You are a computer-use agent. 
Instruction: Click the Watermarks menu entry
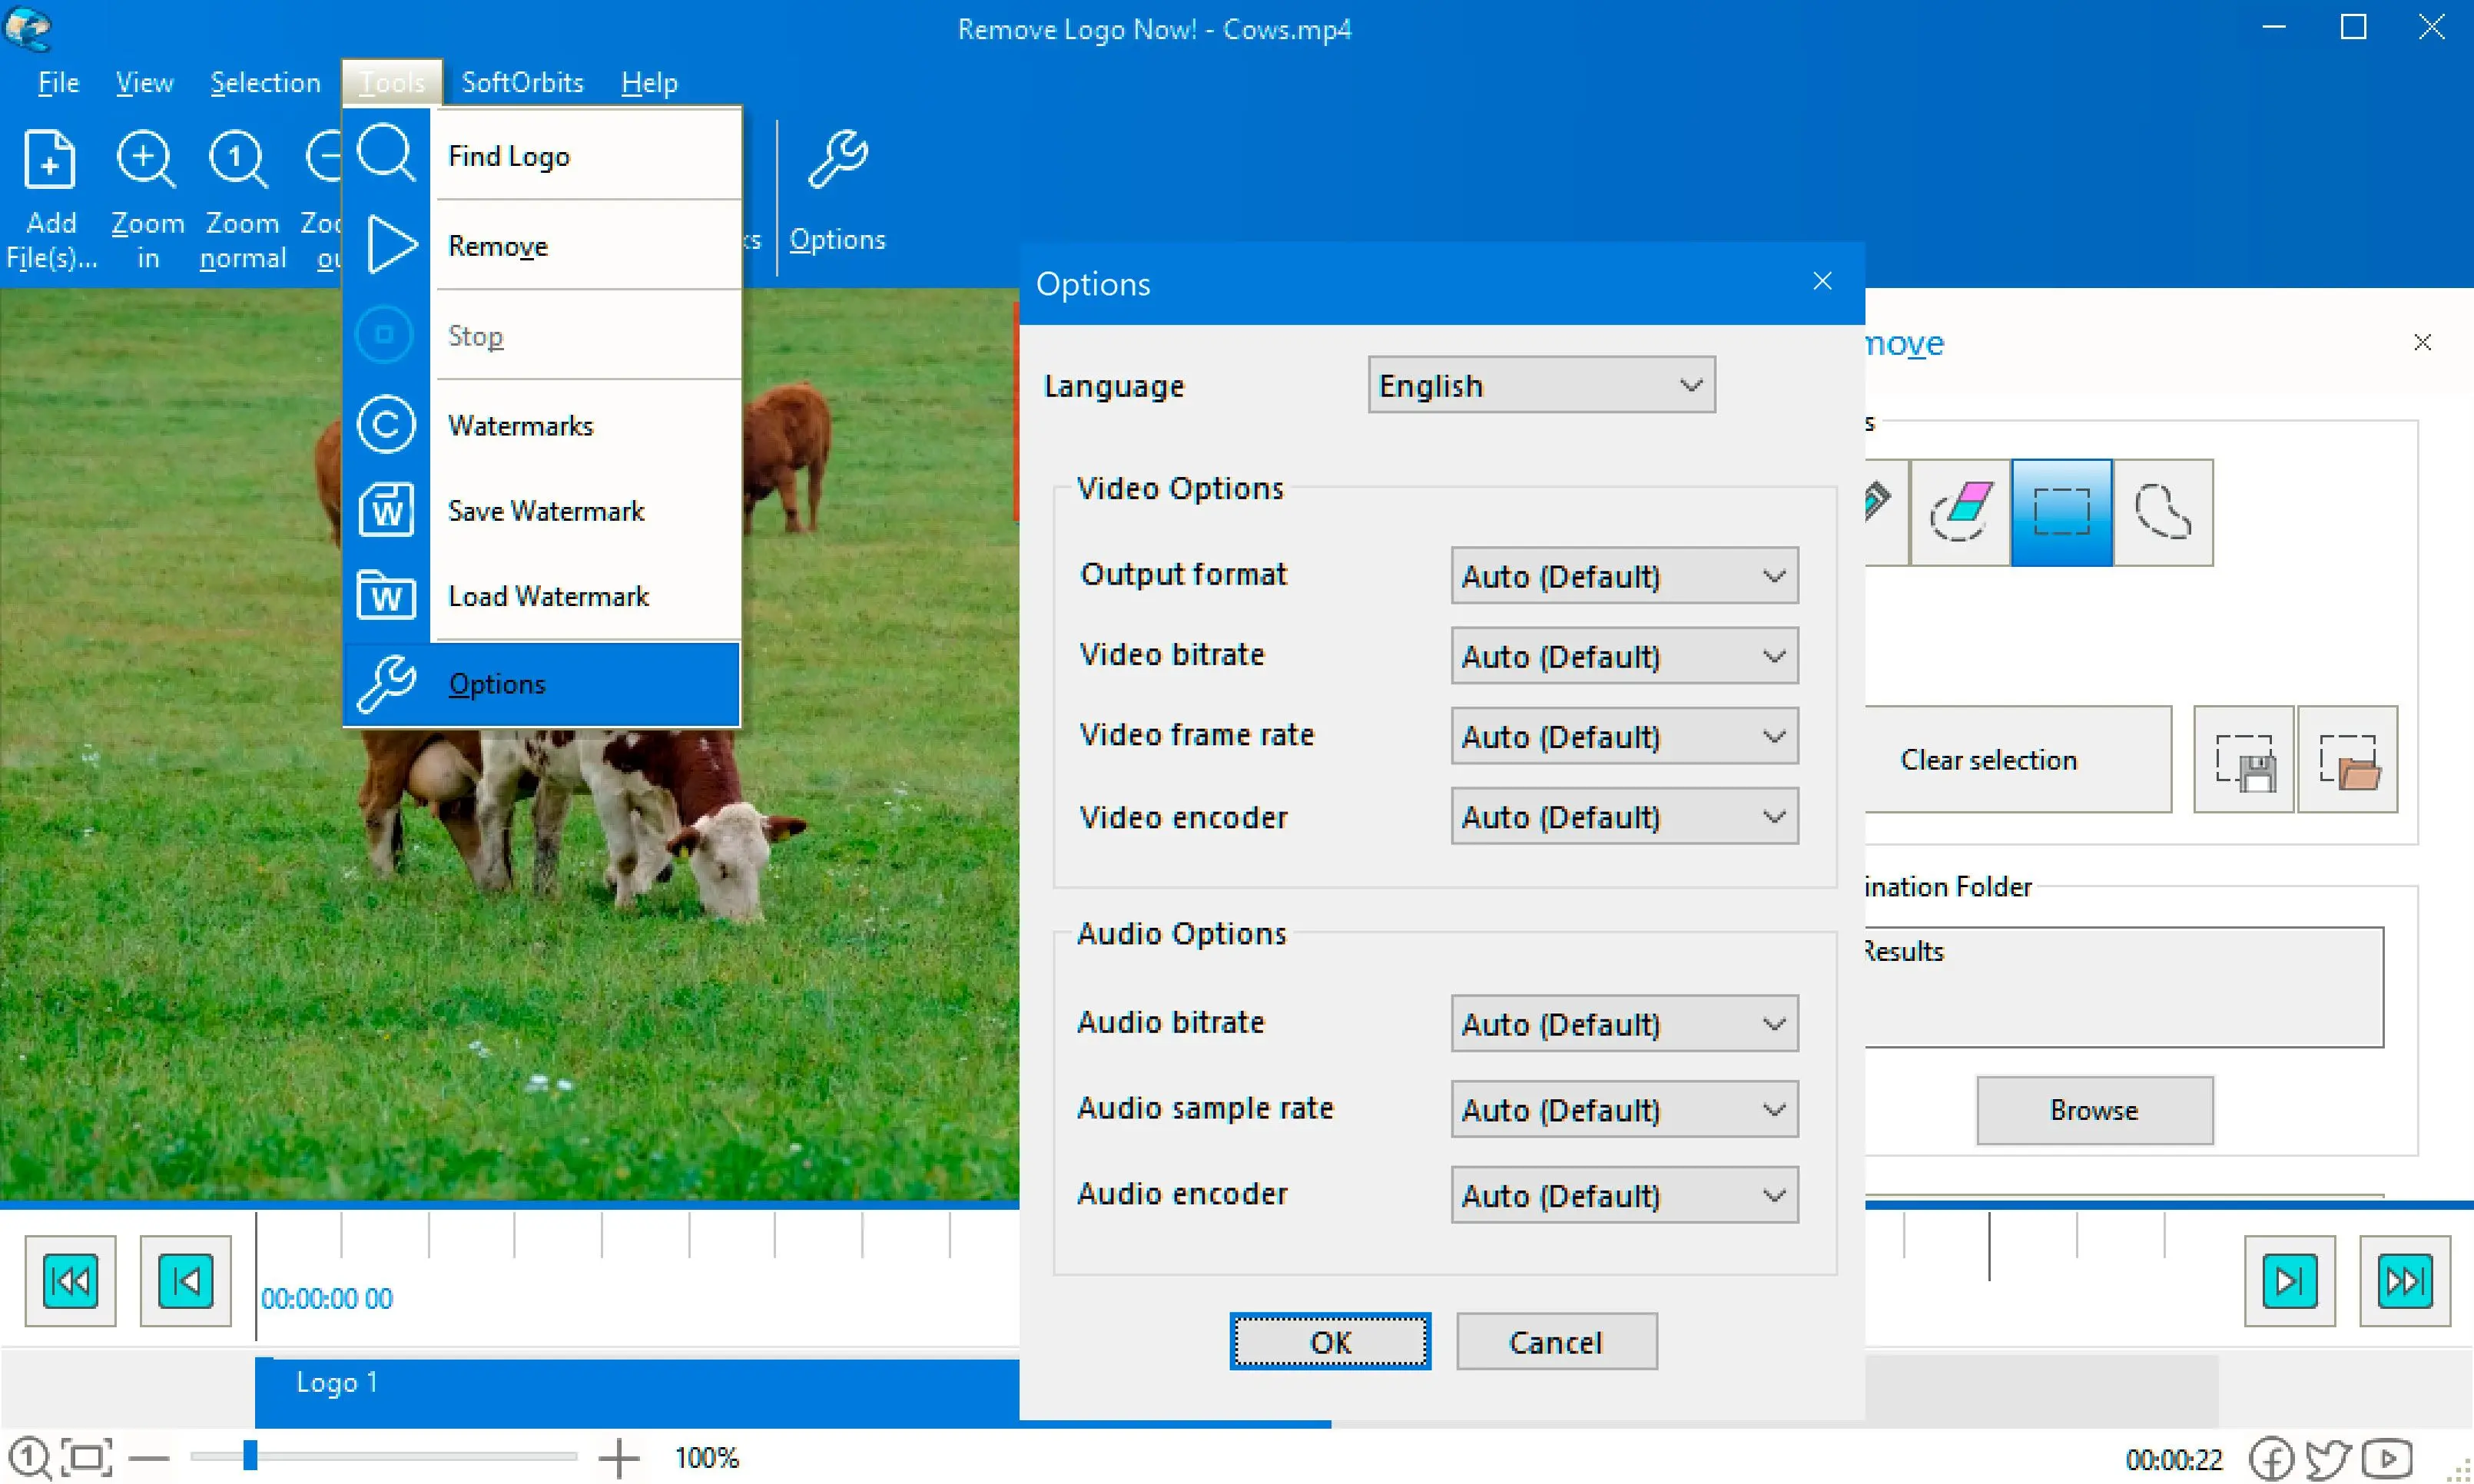pyautogui.click(x=521, y=424)
